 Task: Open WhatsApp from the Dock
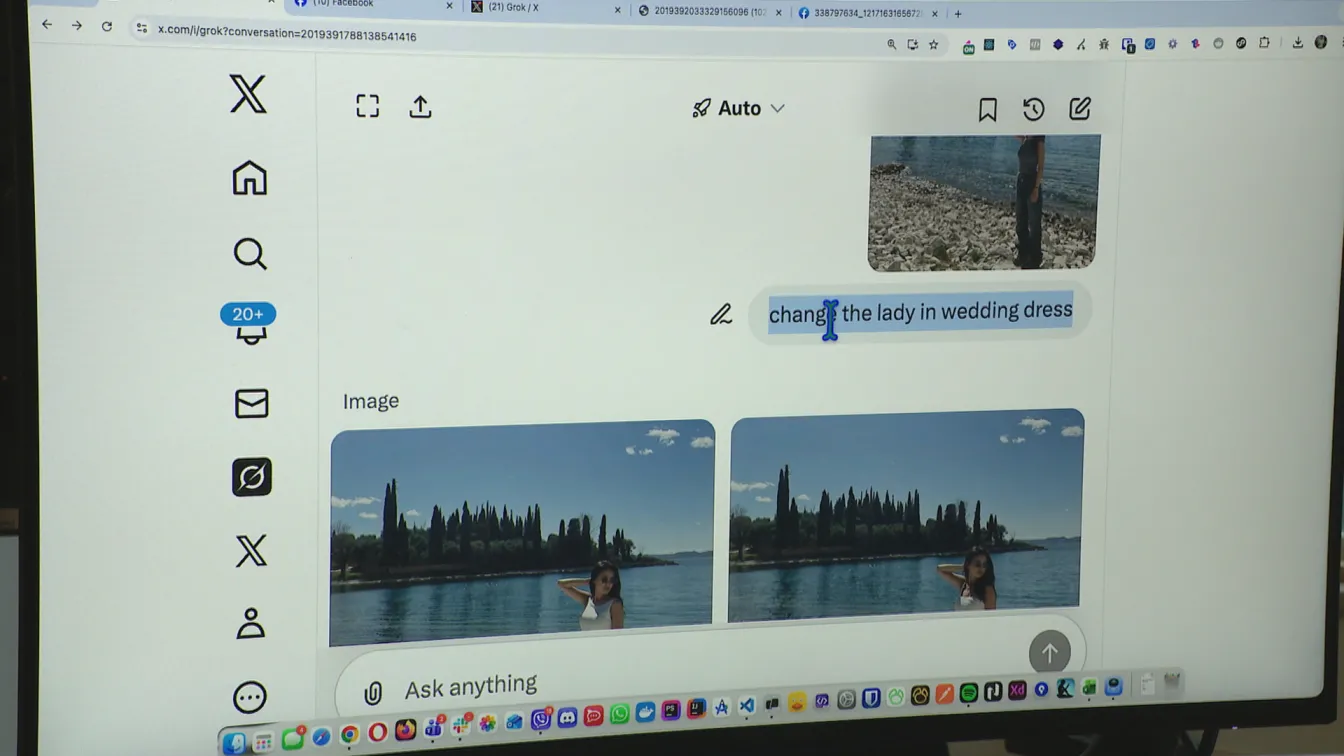(x=620, y=713)
